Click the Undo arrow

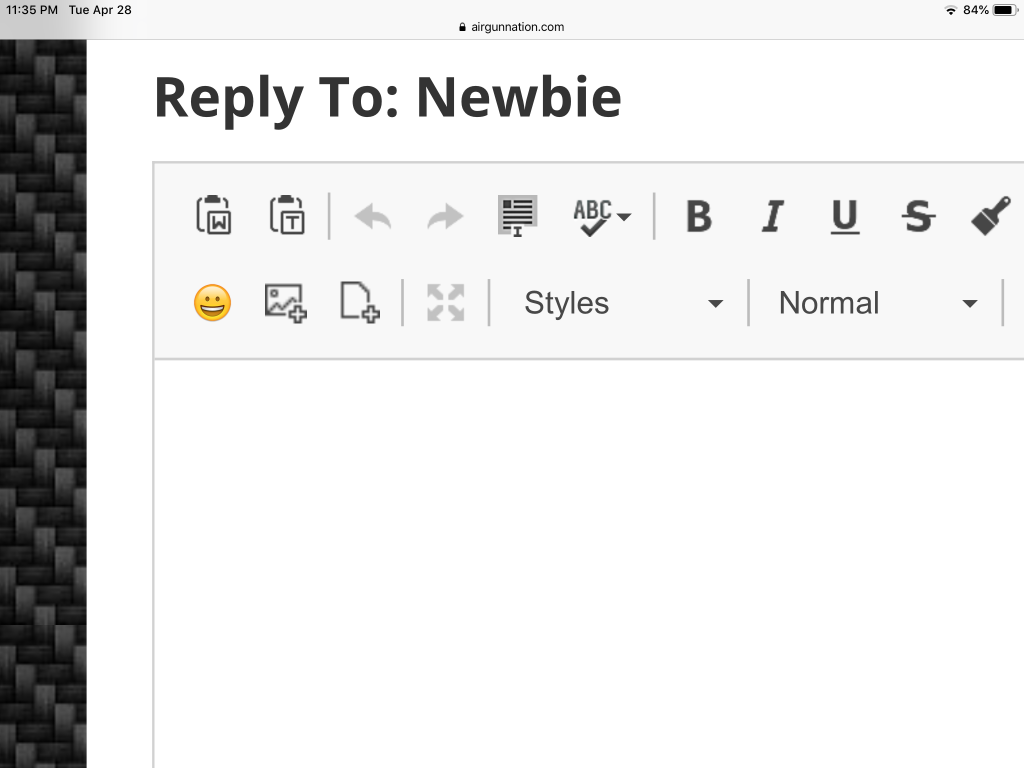372,216
